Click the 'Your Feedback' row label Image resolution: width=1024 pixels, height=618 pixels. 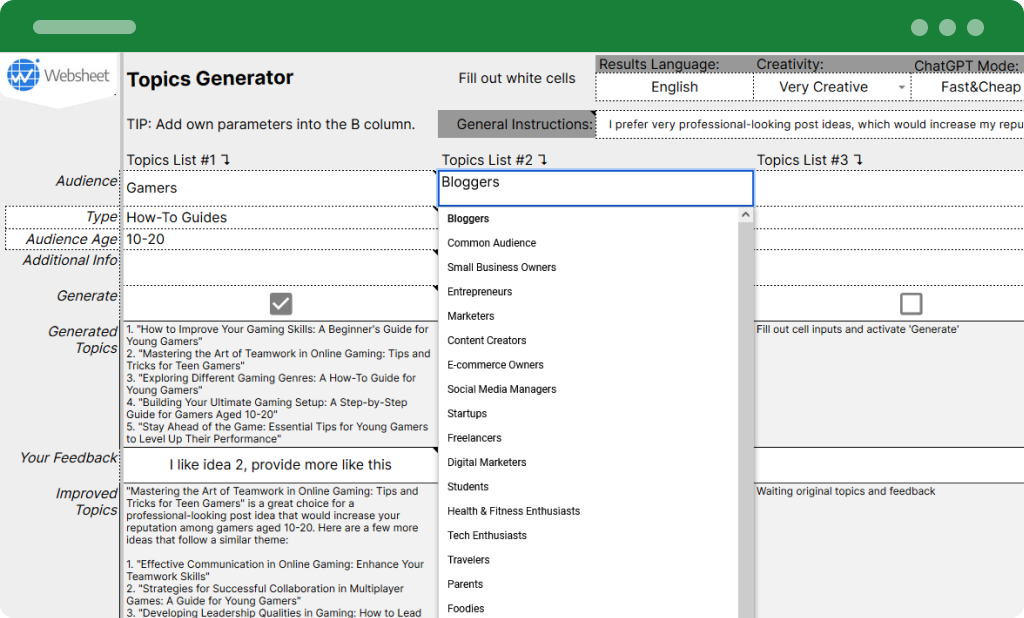pos(69,458)
